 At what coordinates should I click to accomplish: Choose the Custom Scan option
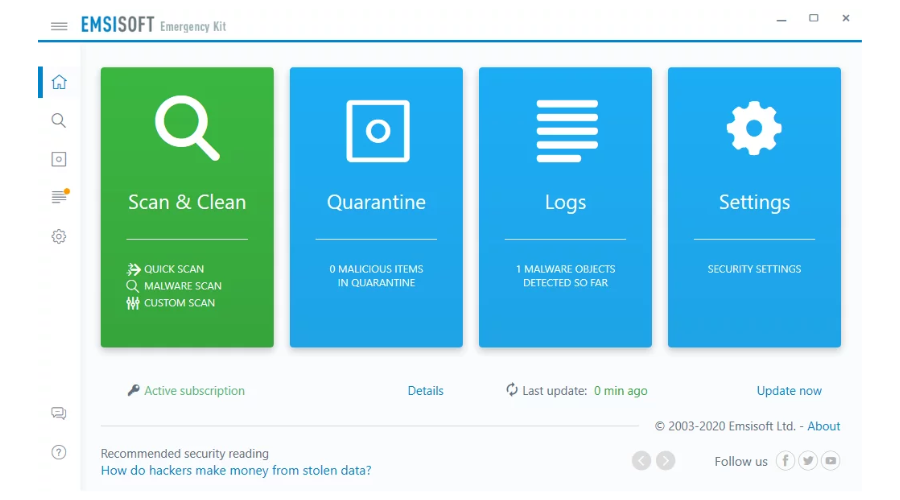tap(170, 303)
